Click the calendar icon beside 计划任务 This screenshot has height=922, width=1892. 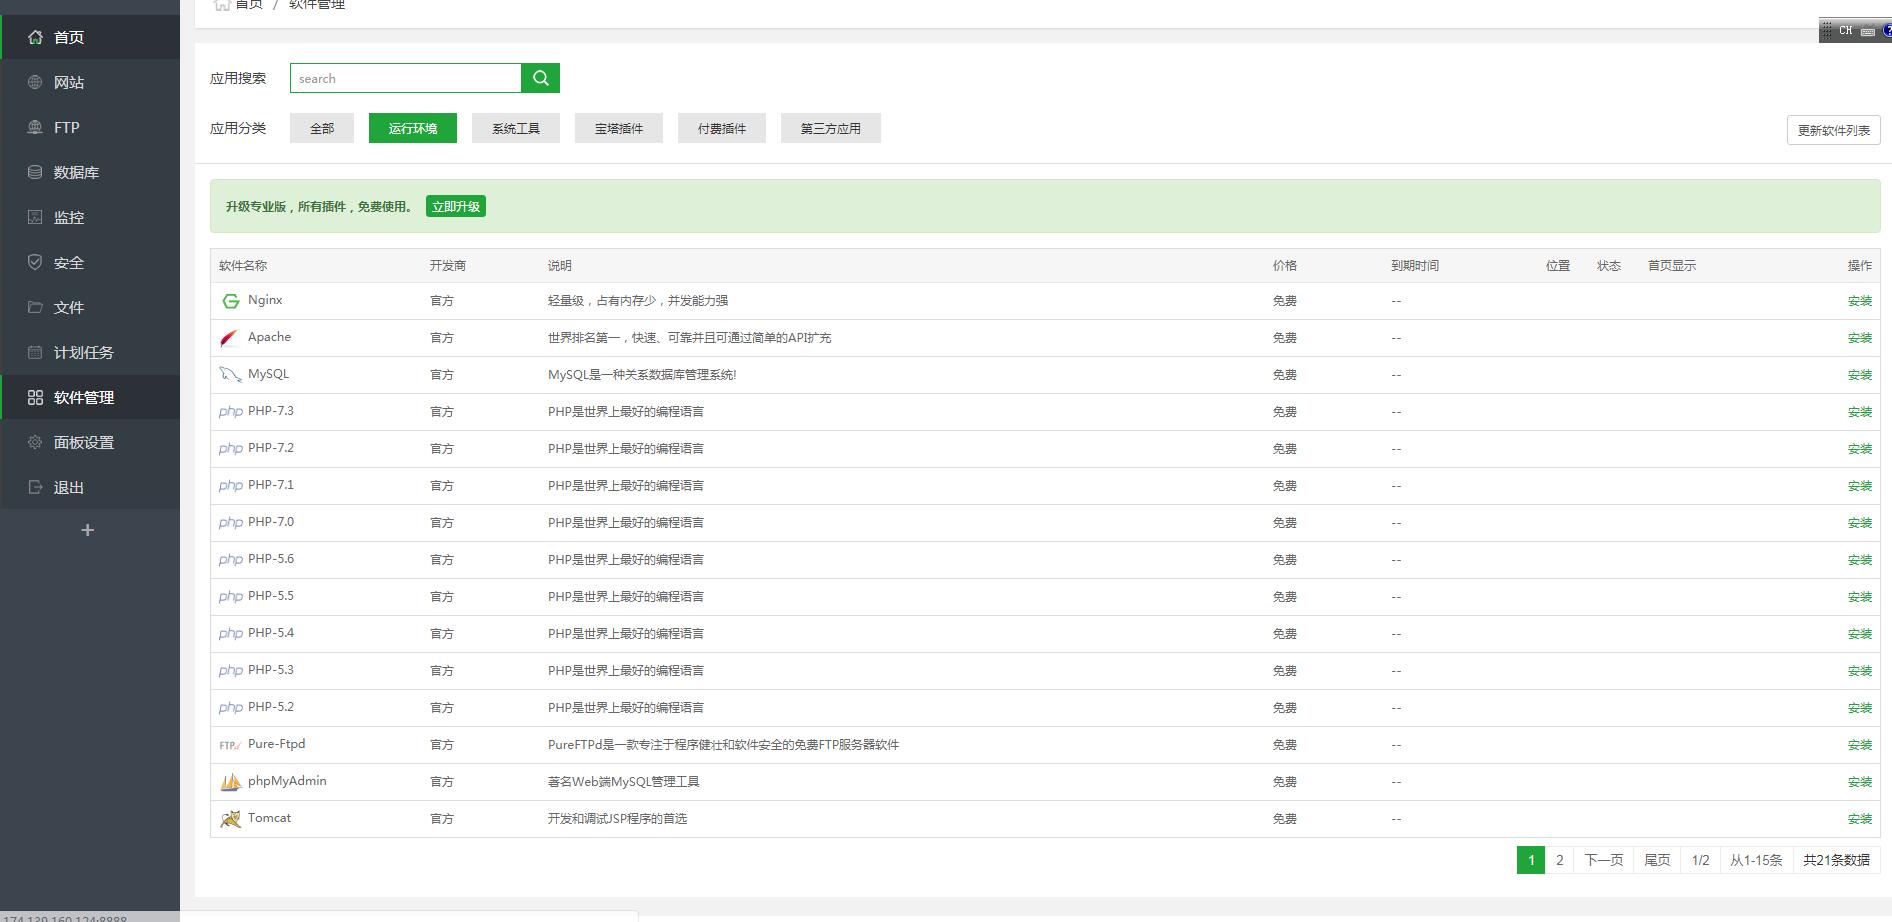[x=35, y=352]
